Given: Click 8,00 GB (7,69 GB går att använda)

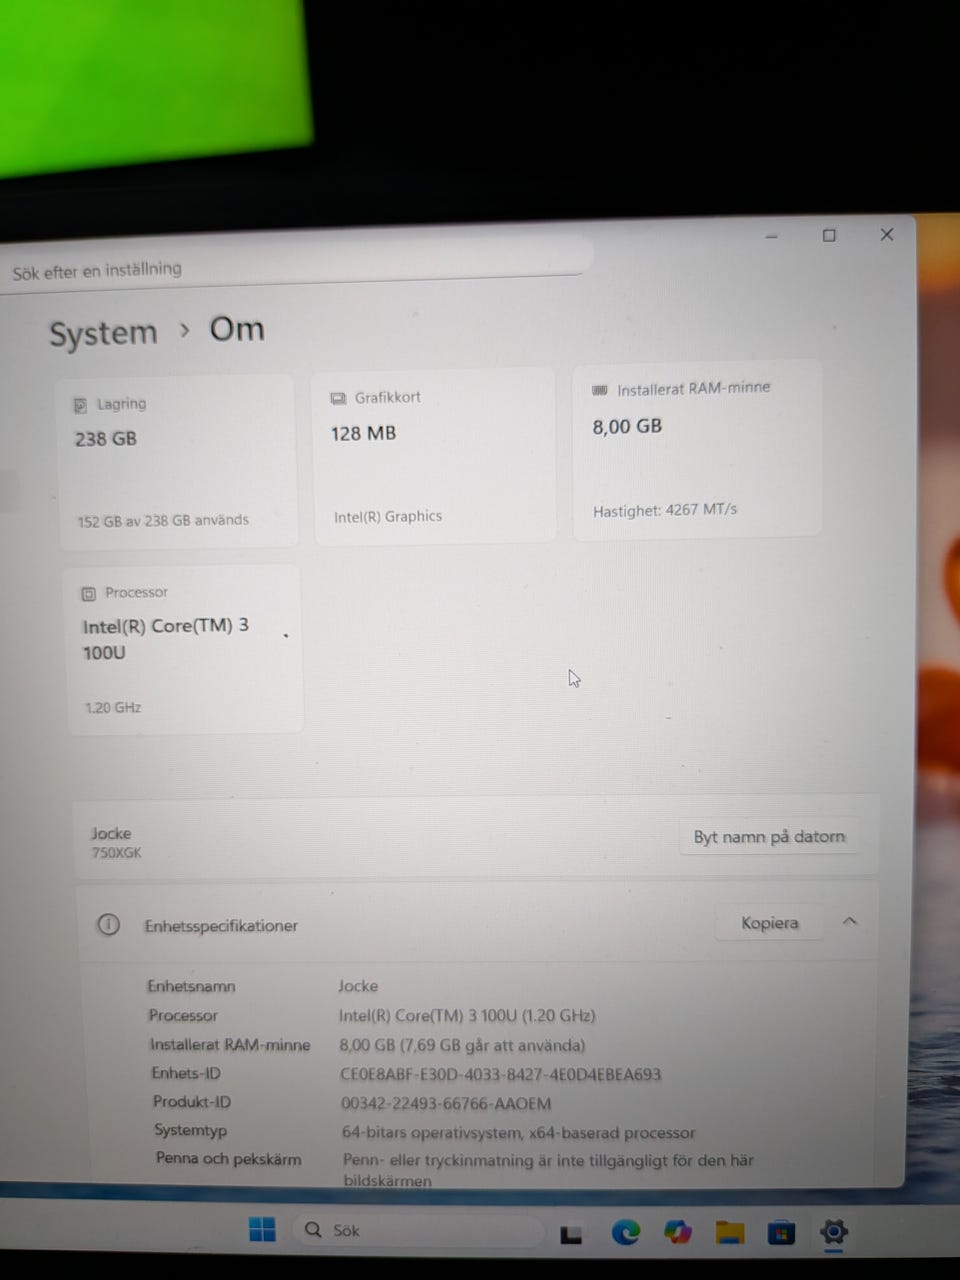Looking at the screenshot, I should 462,1045.
